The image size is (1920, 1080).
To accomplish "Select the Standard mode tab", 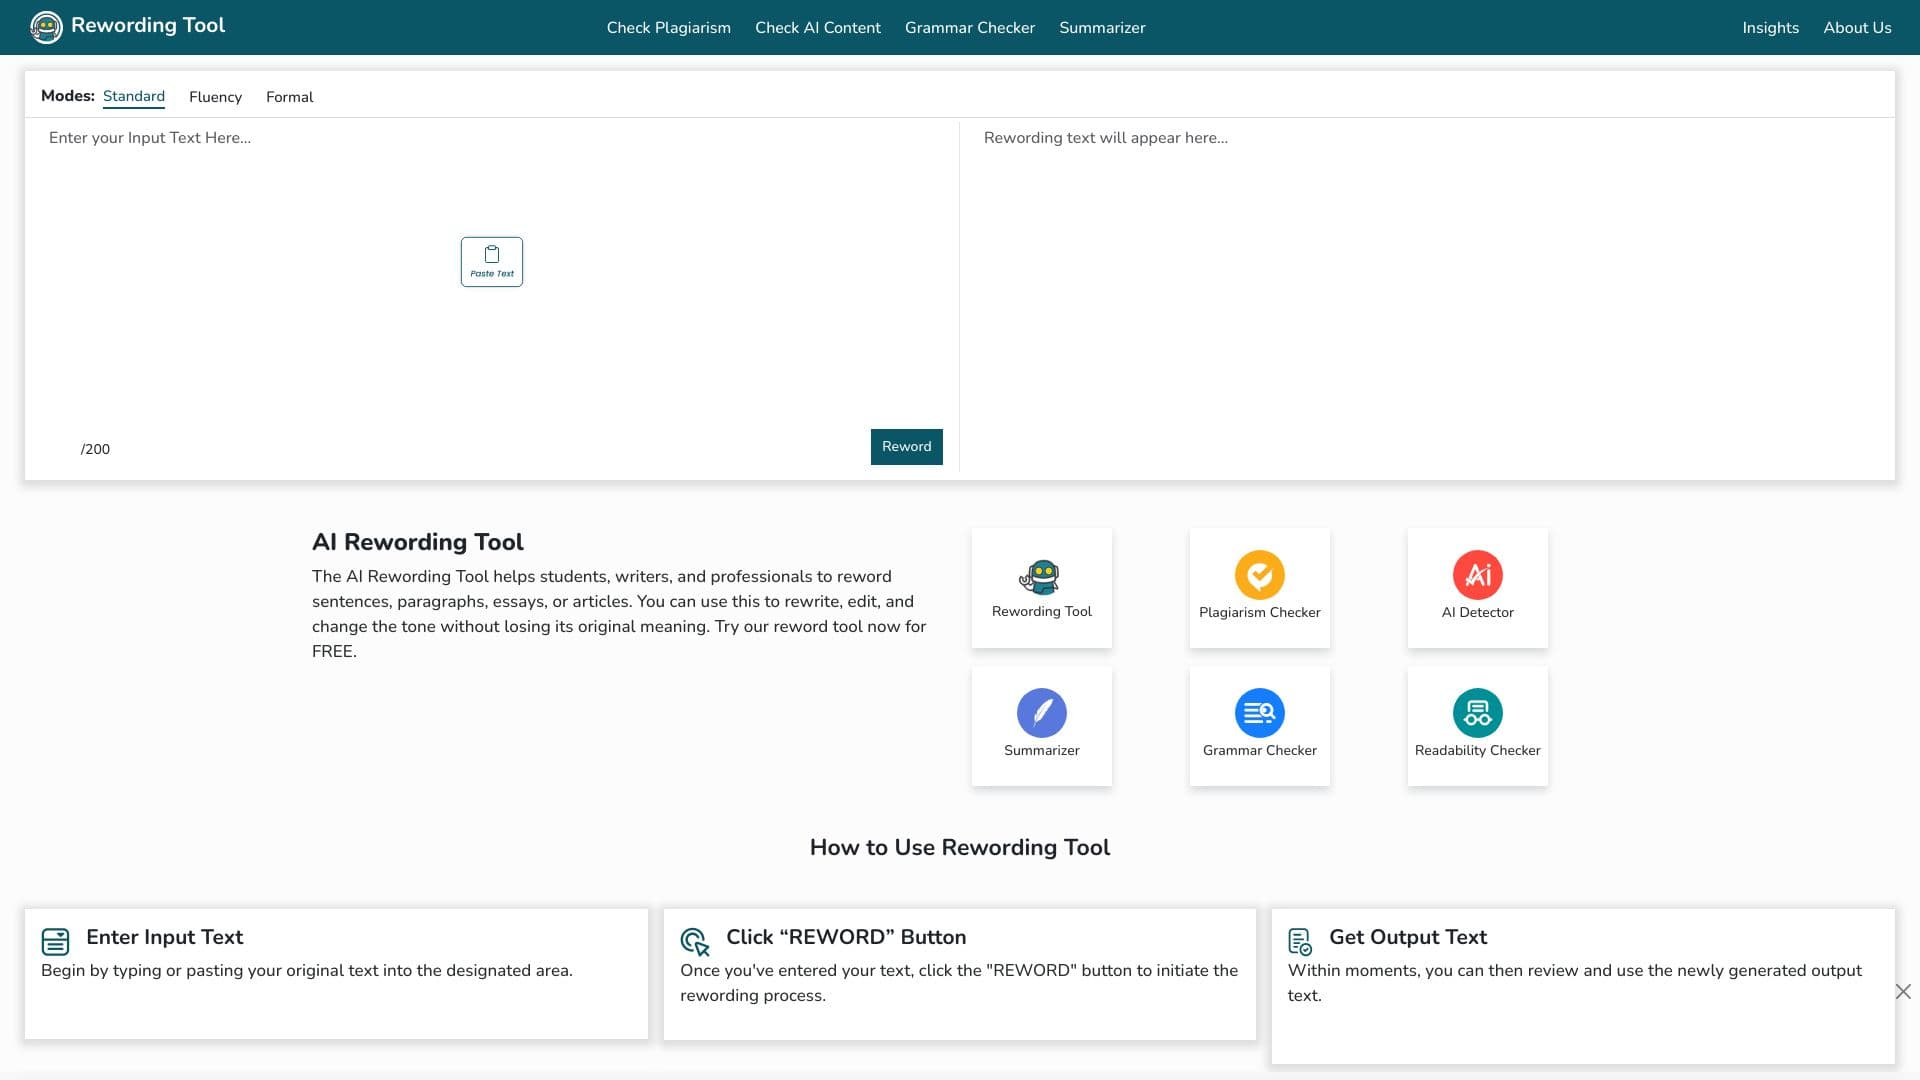I will [133, 96].
